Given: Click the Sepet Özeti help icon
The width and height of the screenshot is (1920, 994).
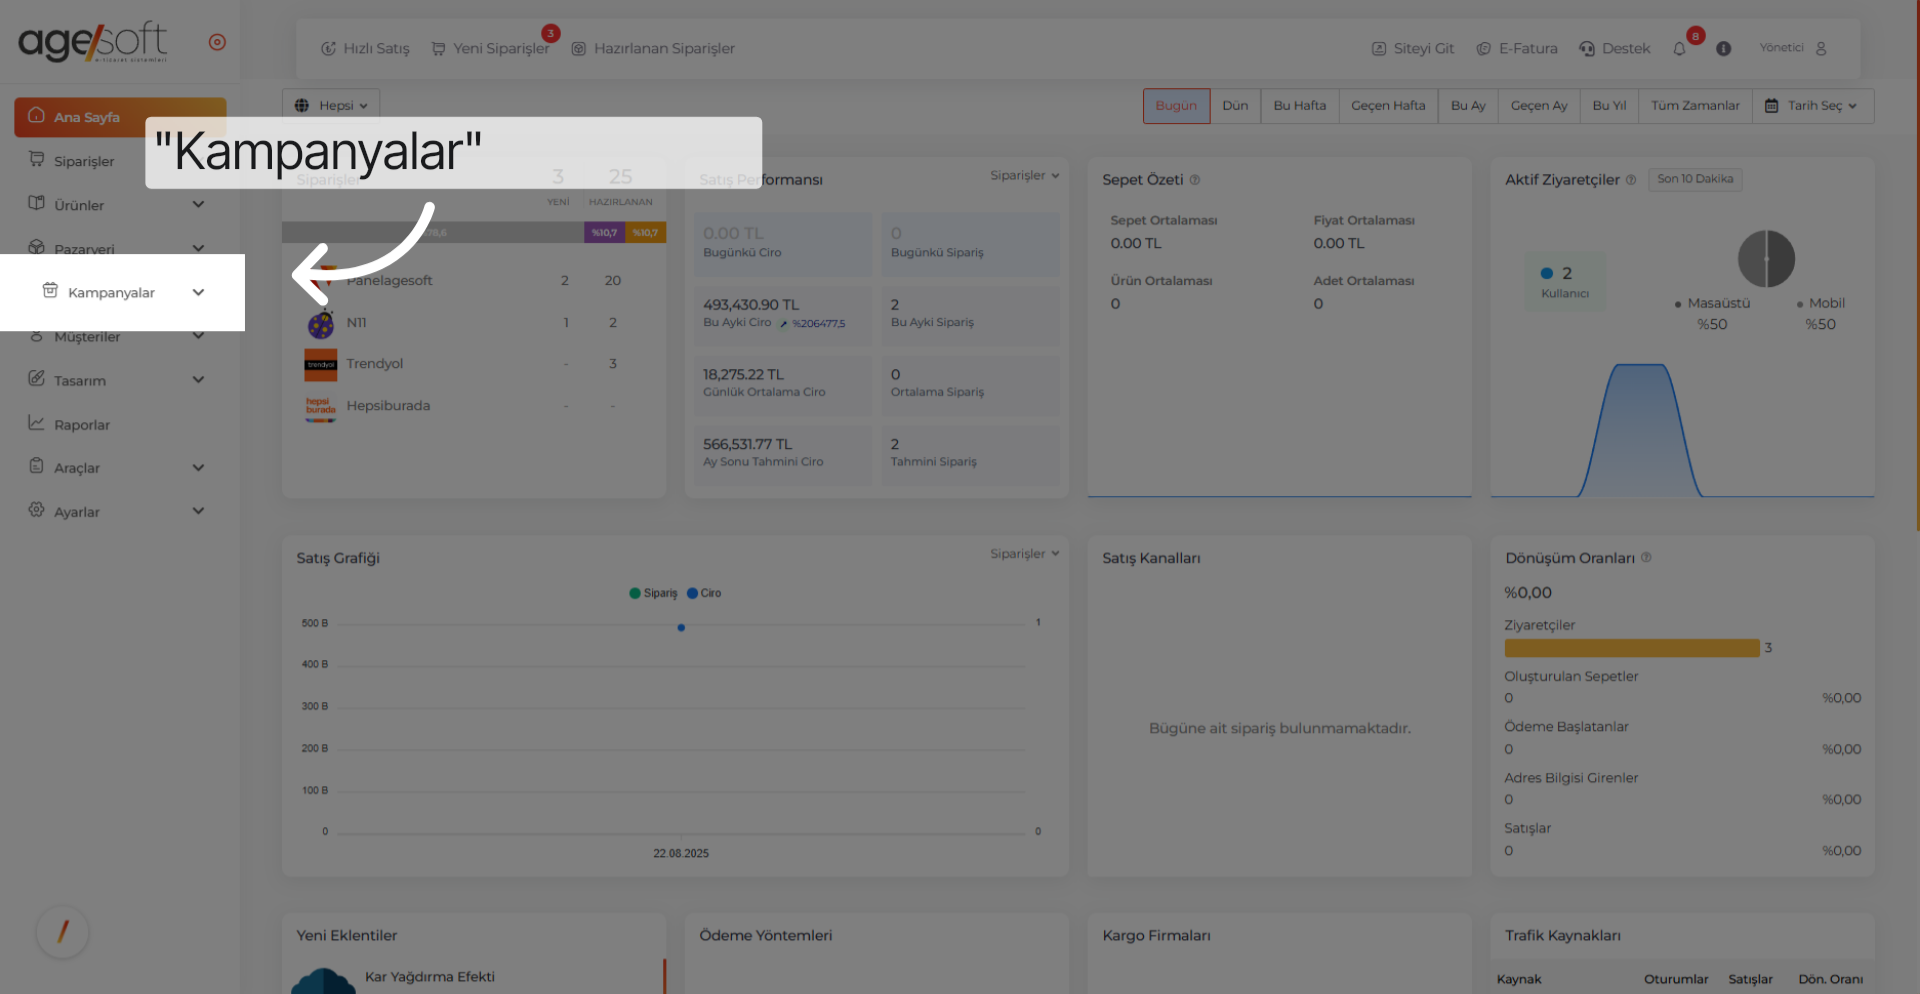Looking at the screenshot, I should coord(1194,180).
